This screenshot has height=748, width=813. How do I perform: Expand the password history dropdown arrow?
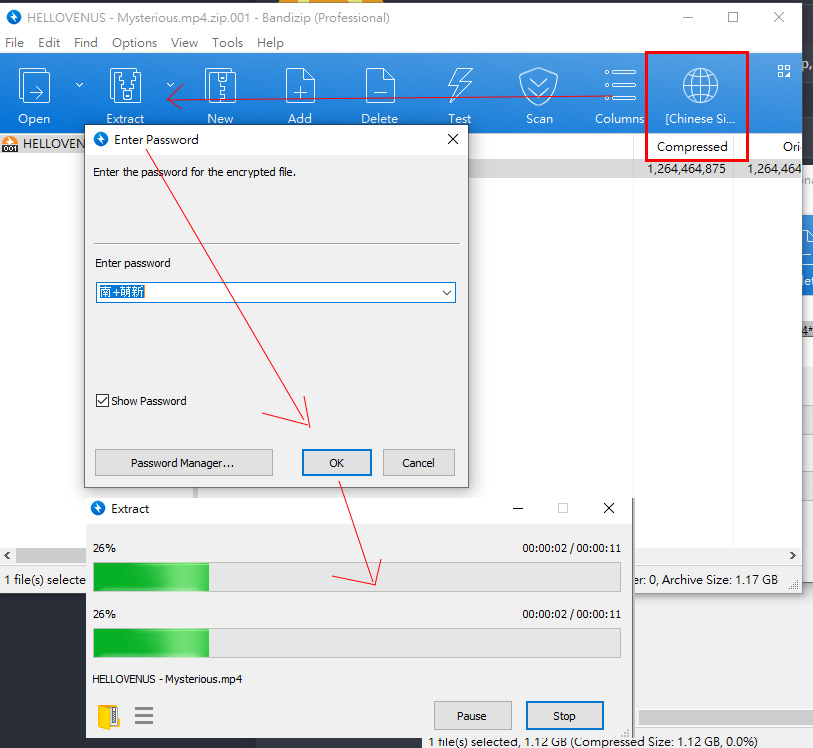(x=446, y=292)
